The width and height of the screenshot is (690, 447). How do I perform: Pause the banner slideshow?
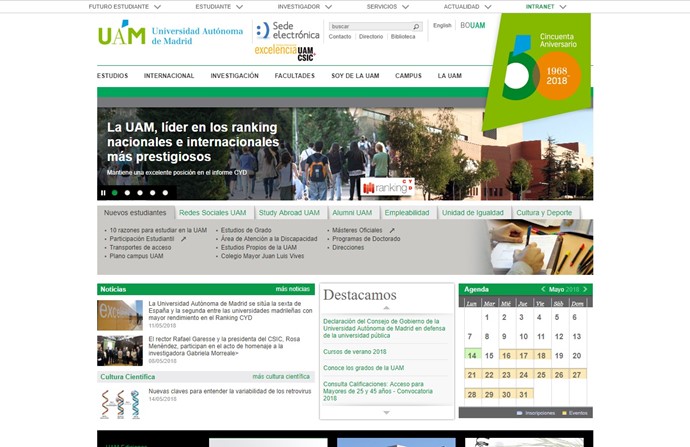point(103,193)
